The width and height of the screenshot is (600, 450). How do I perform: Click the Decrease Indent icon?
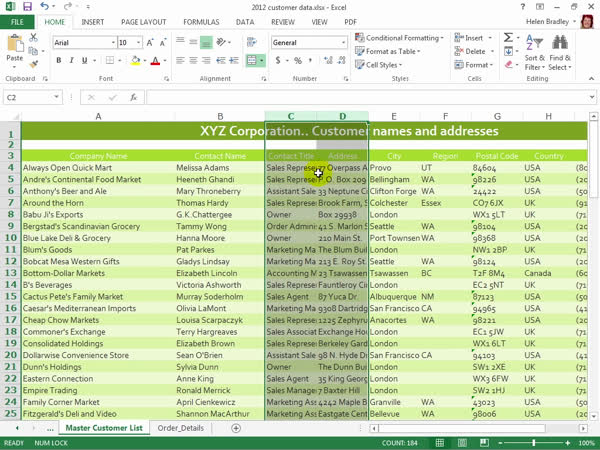[220, 60]
